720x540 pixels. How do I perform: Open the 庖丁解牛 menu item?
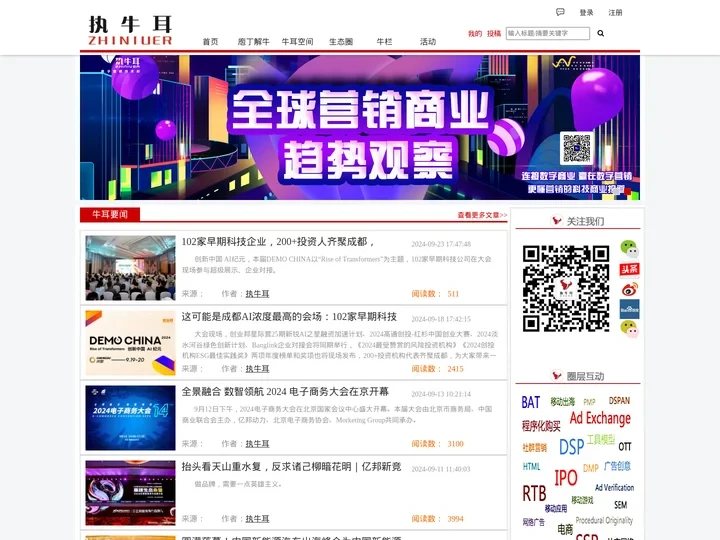(253, 41)
